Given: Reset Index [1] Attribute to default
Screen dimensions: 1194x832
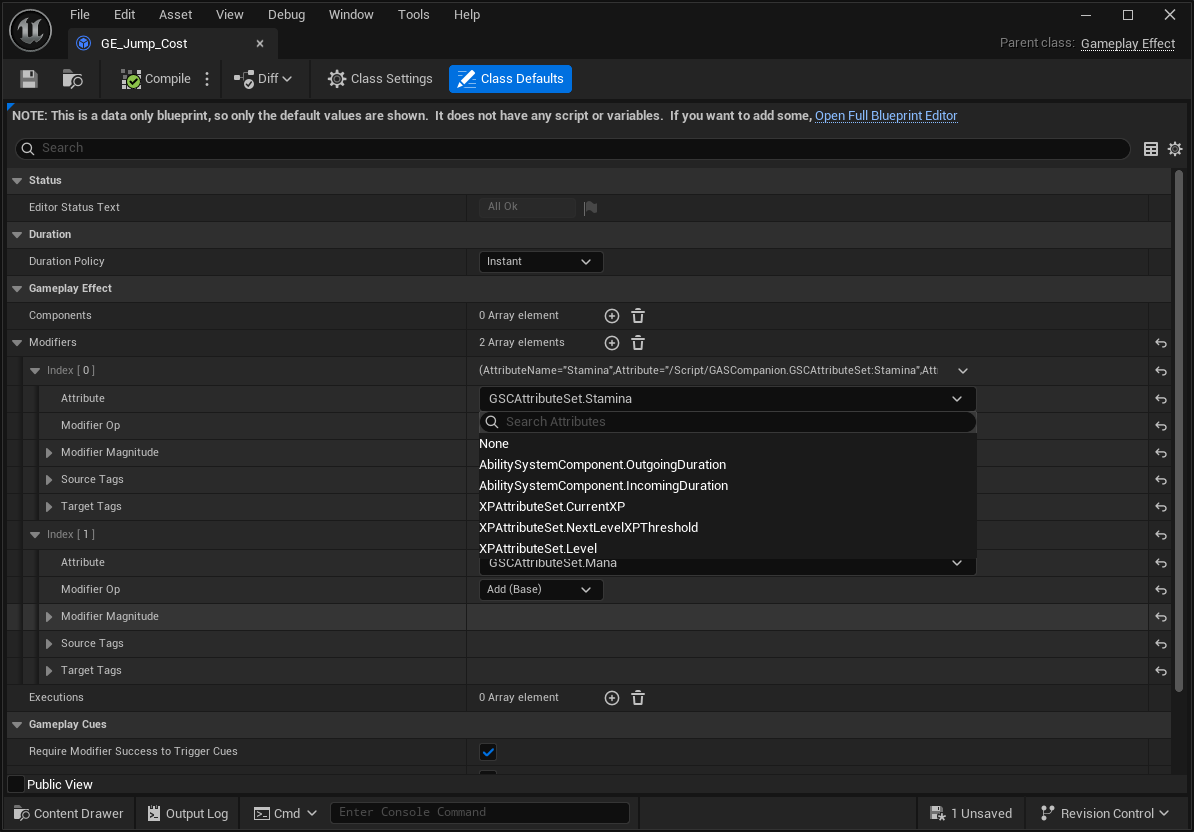Looking at the screenshot, I should (x=1160, y=563).
